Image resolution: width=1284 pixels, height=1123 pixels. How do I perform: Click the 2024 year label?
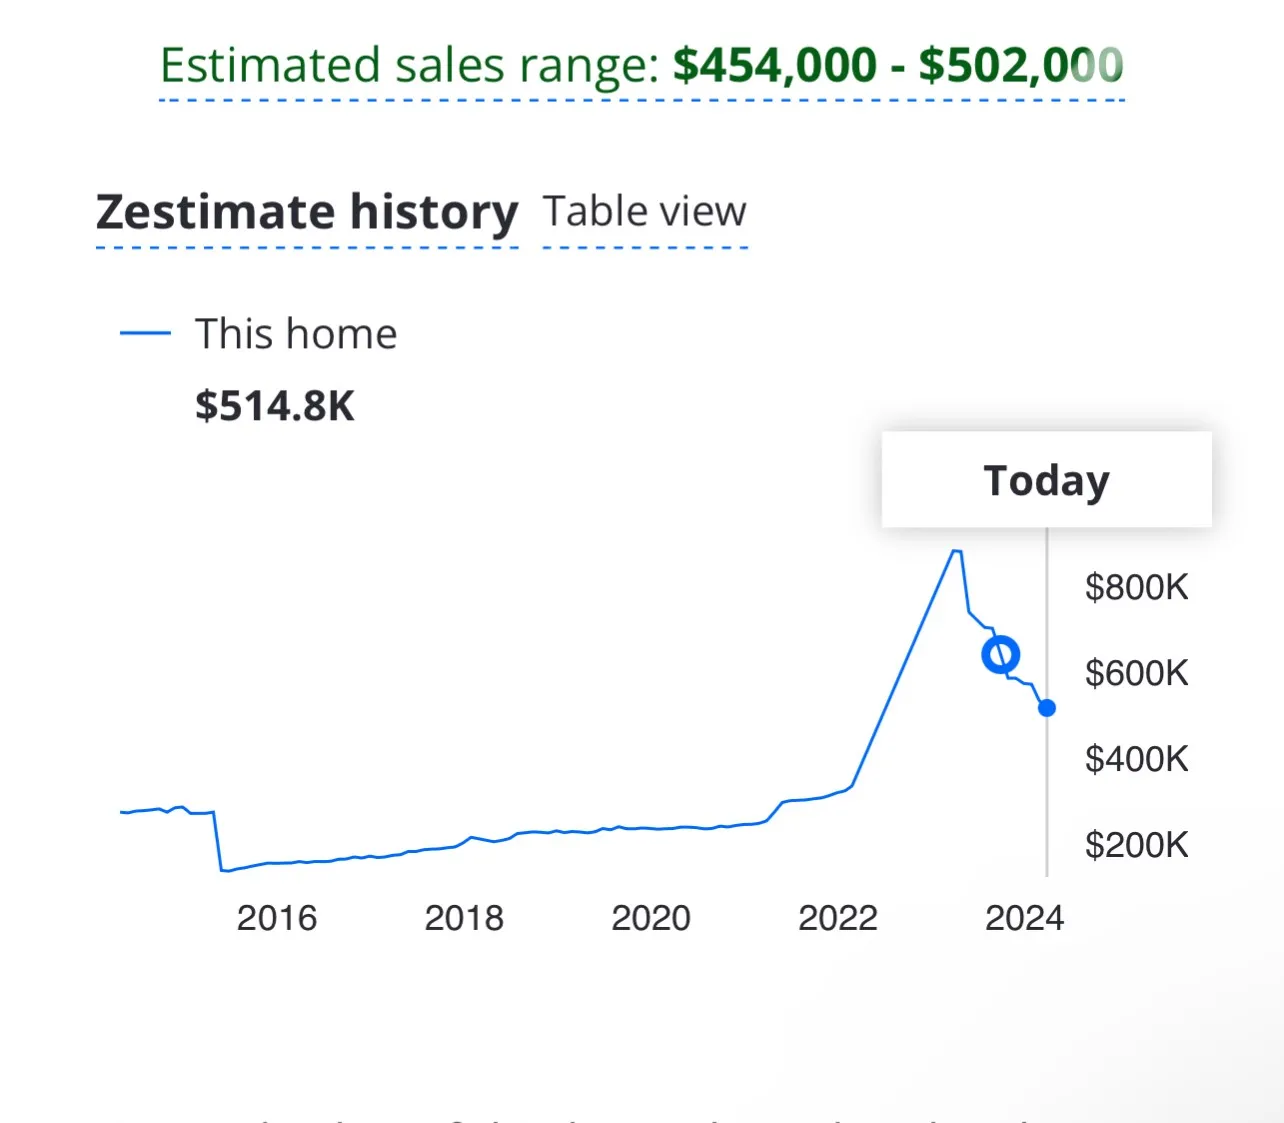(1024, 918)
